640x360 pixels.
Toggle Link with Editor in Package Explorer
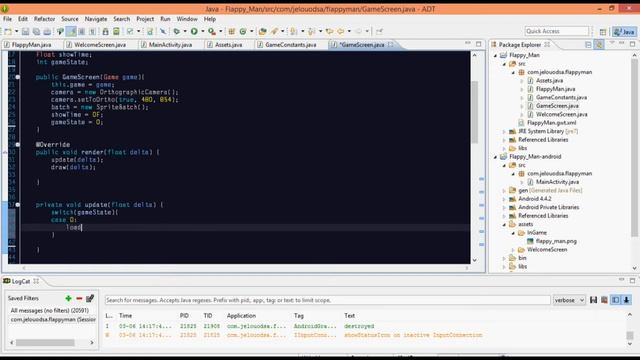(x=599, y=44)
